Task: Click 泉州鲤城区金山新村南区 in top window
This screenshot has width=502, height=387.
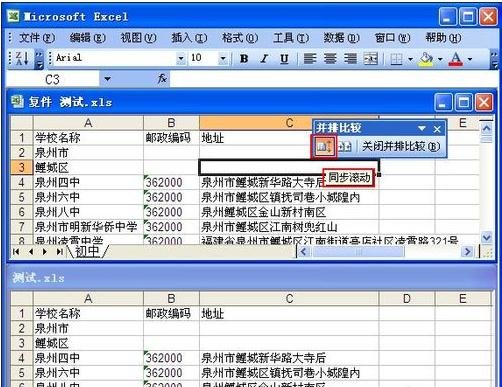Action: click(289, 212)
